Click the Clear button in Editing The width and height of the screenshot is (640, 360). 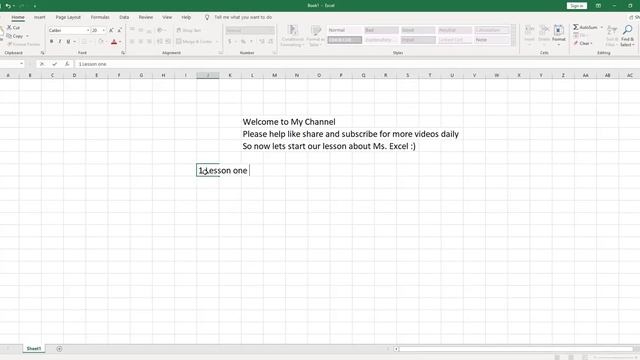tap(584, 43)
